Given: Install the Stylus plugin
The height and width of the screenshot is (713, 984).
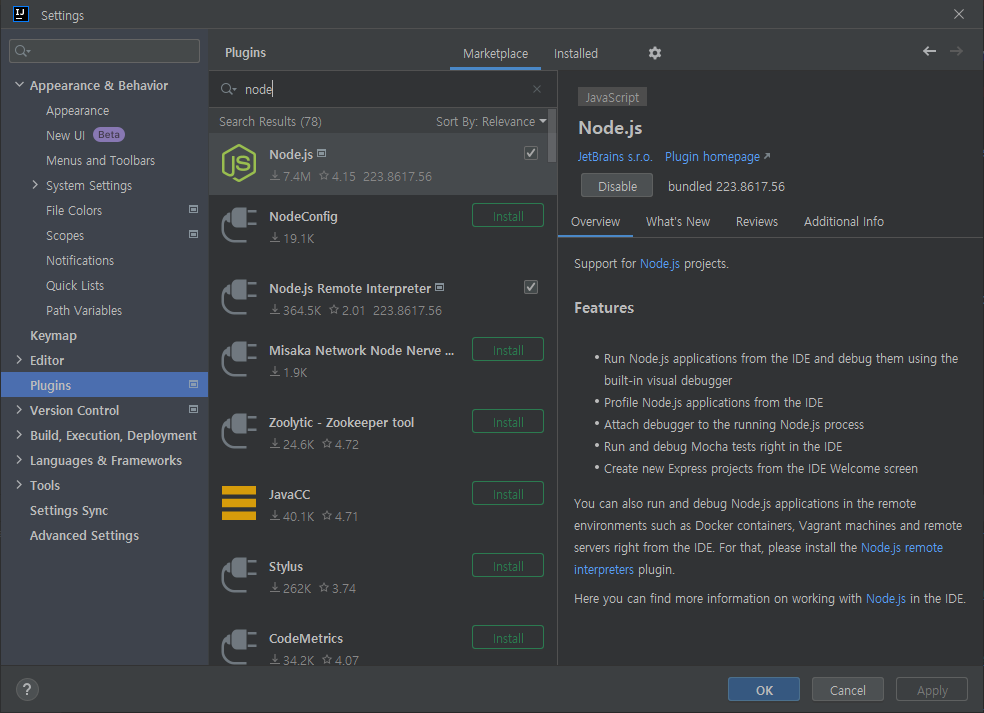Looking at the screenshot, I should 508,566.
